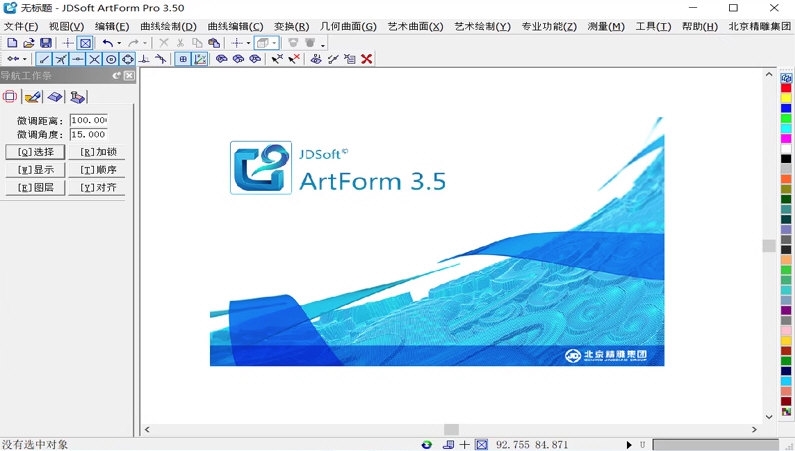Click the third blue shape display icon
Viewport: 795px width, 451px height.
(255, 59)
